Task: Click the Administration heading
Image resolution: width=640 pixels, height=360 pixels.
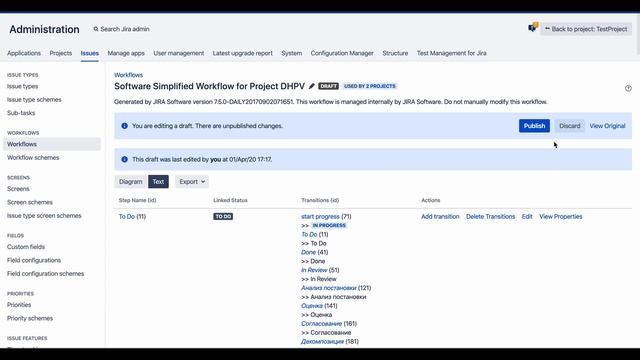Action: 44,29
